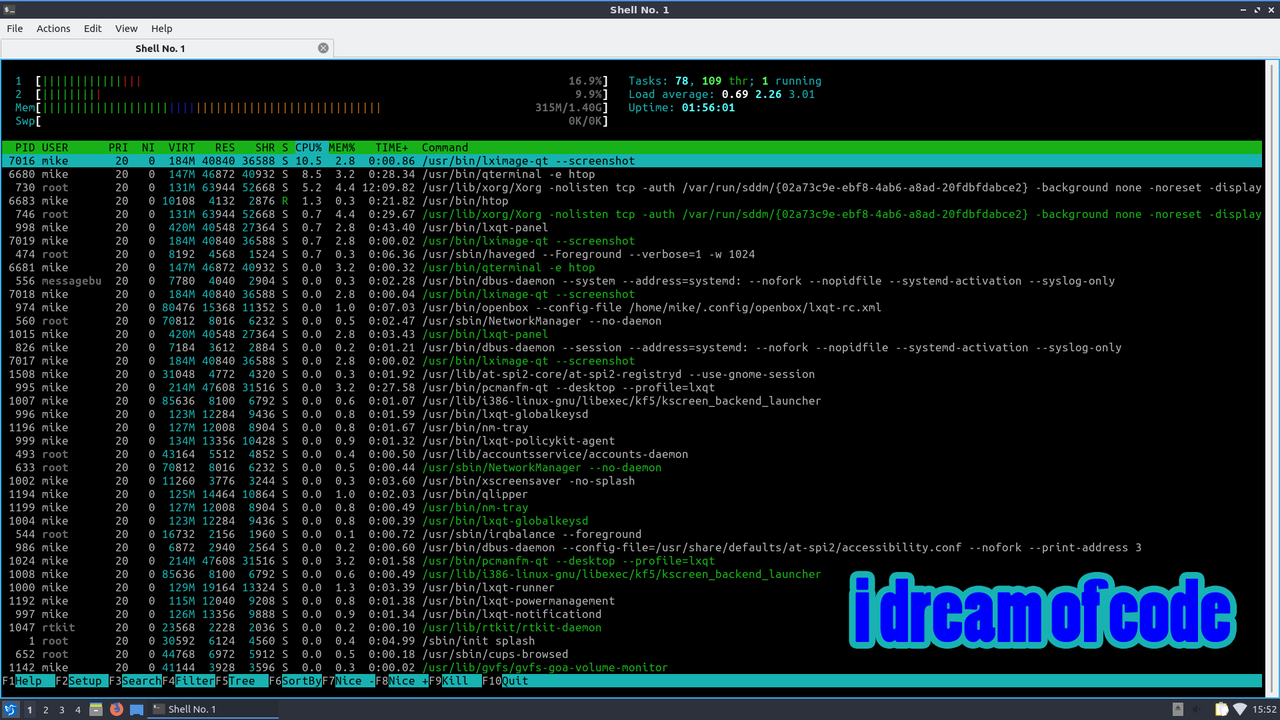Open the Help menu
The image size is (1280, 720).
161,29
